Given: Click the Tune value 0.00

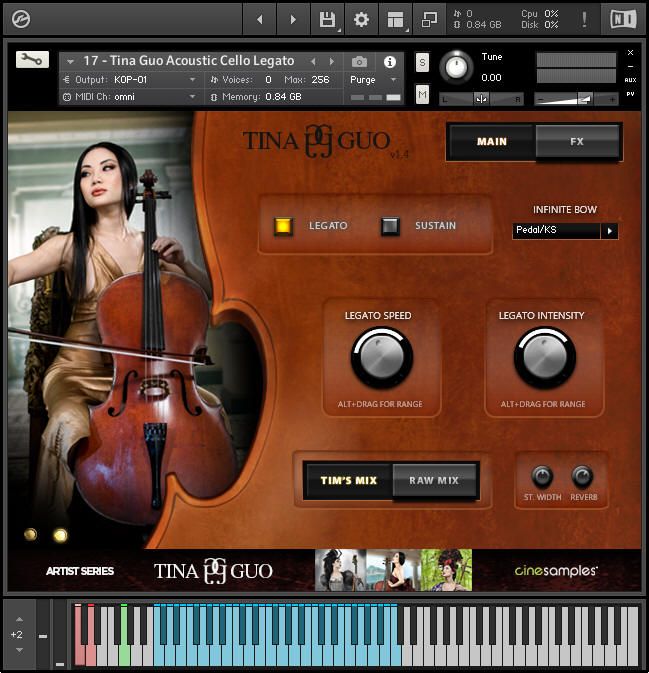Looking at the screenshot, I should coord(491,78).
